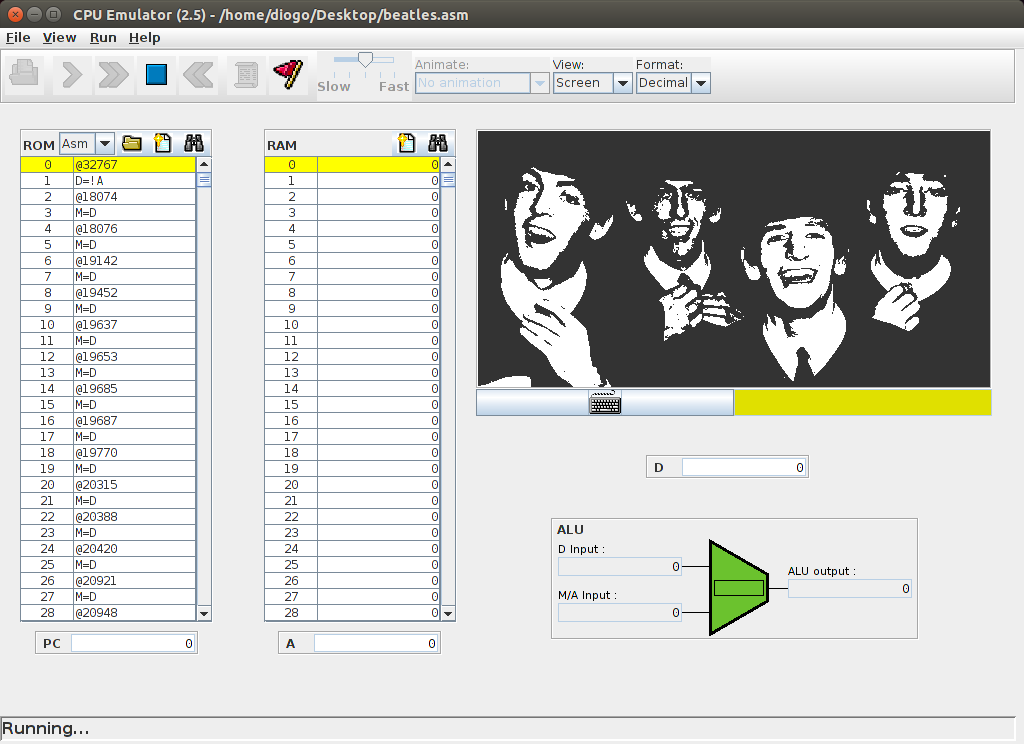The height and width of the screenshot is (744, 1024).
Task: Click the blue Stop button in toolbar
Action: (x=156, y=74)
